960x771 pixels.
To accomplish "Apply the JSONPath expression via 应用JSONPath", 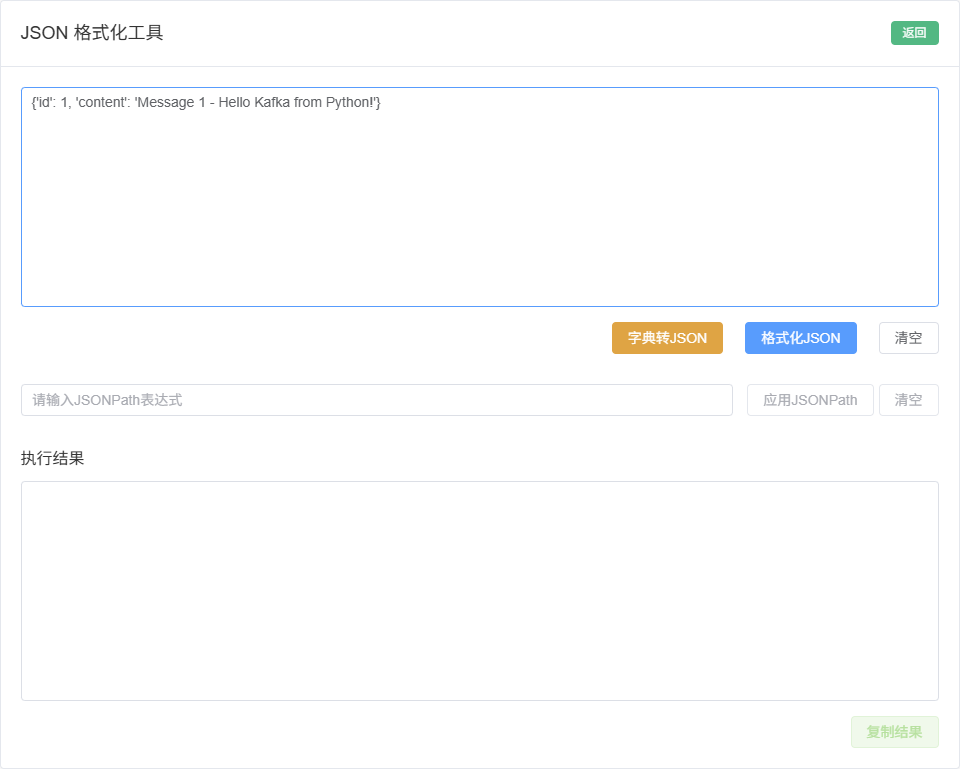I will pos(810,400).
